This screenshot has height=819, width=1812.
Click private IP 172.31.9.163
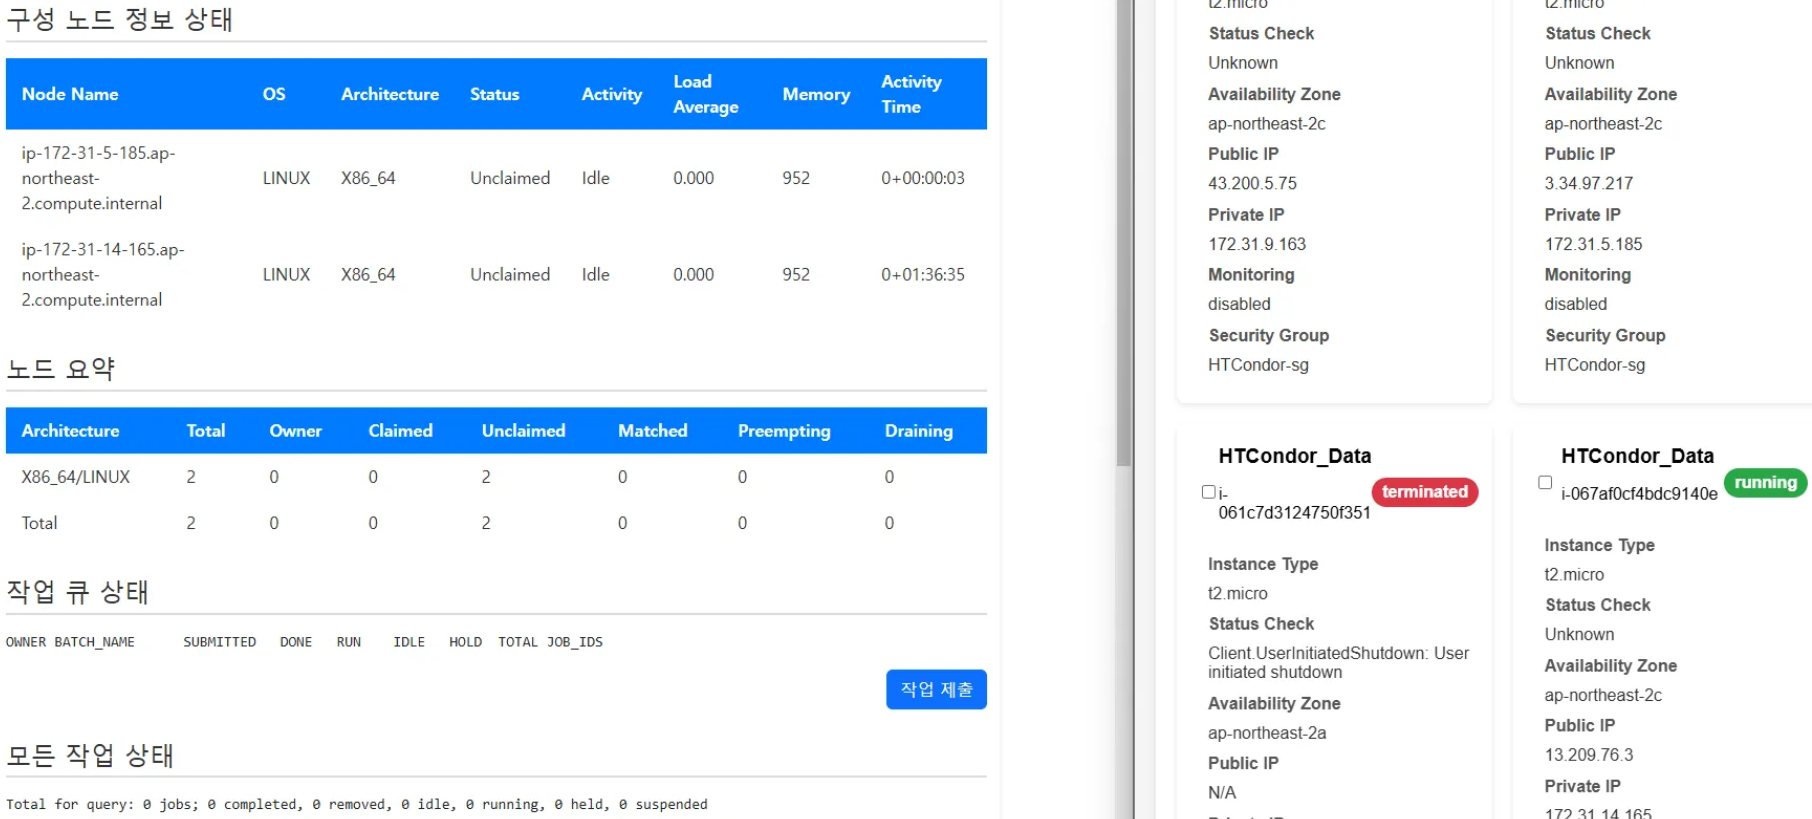pyautogui.click(x=1257, y=244)
